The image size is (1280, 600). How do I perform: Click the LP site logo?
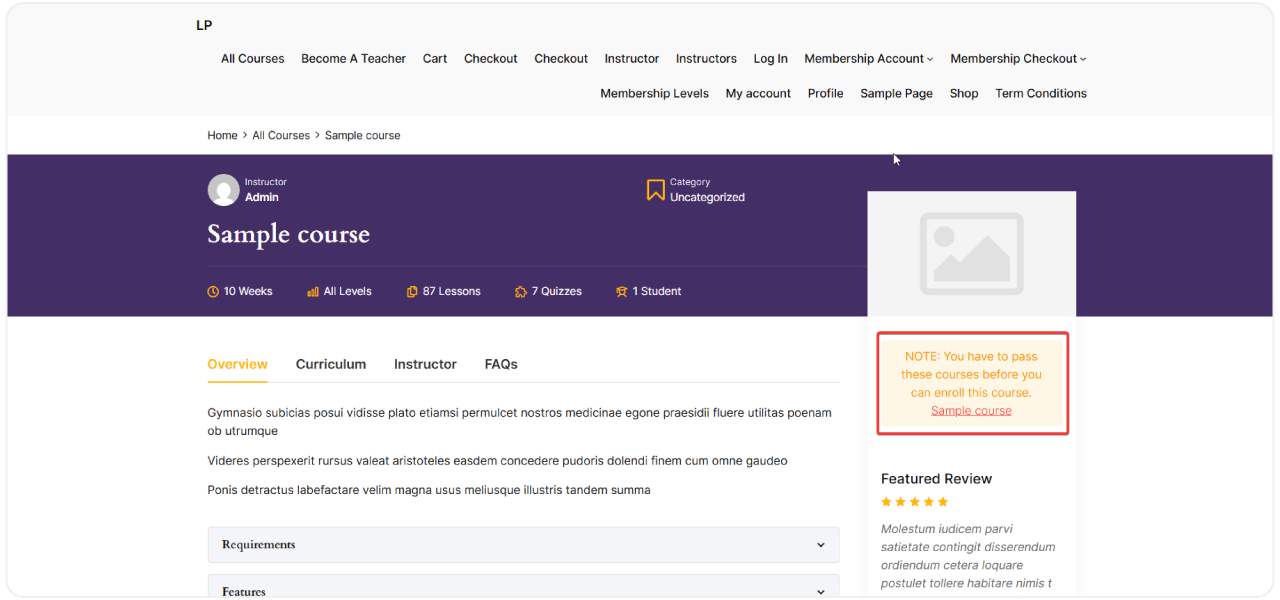point(203,25)
